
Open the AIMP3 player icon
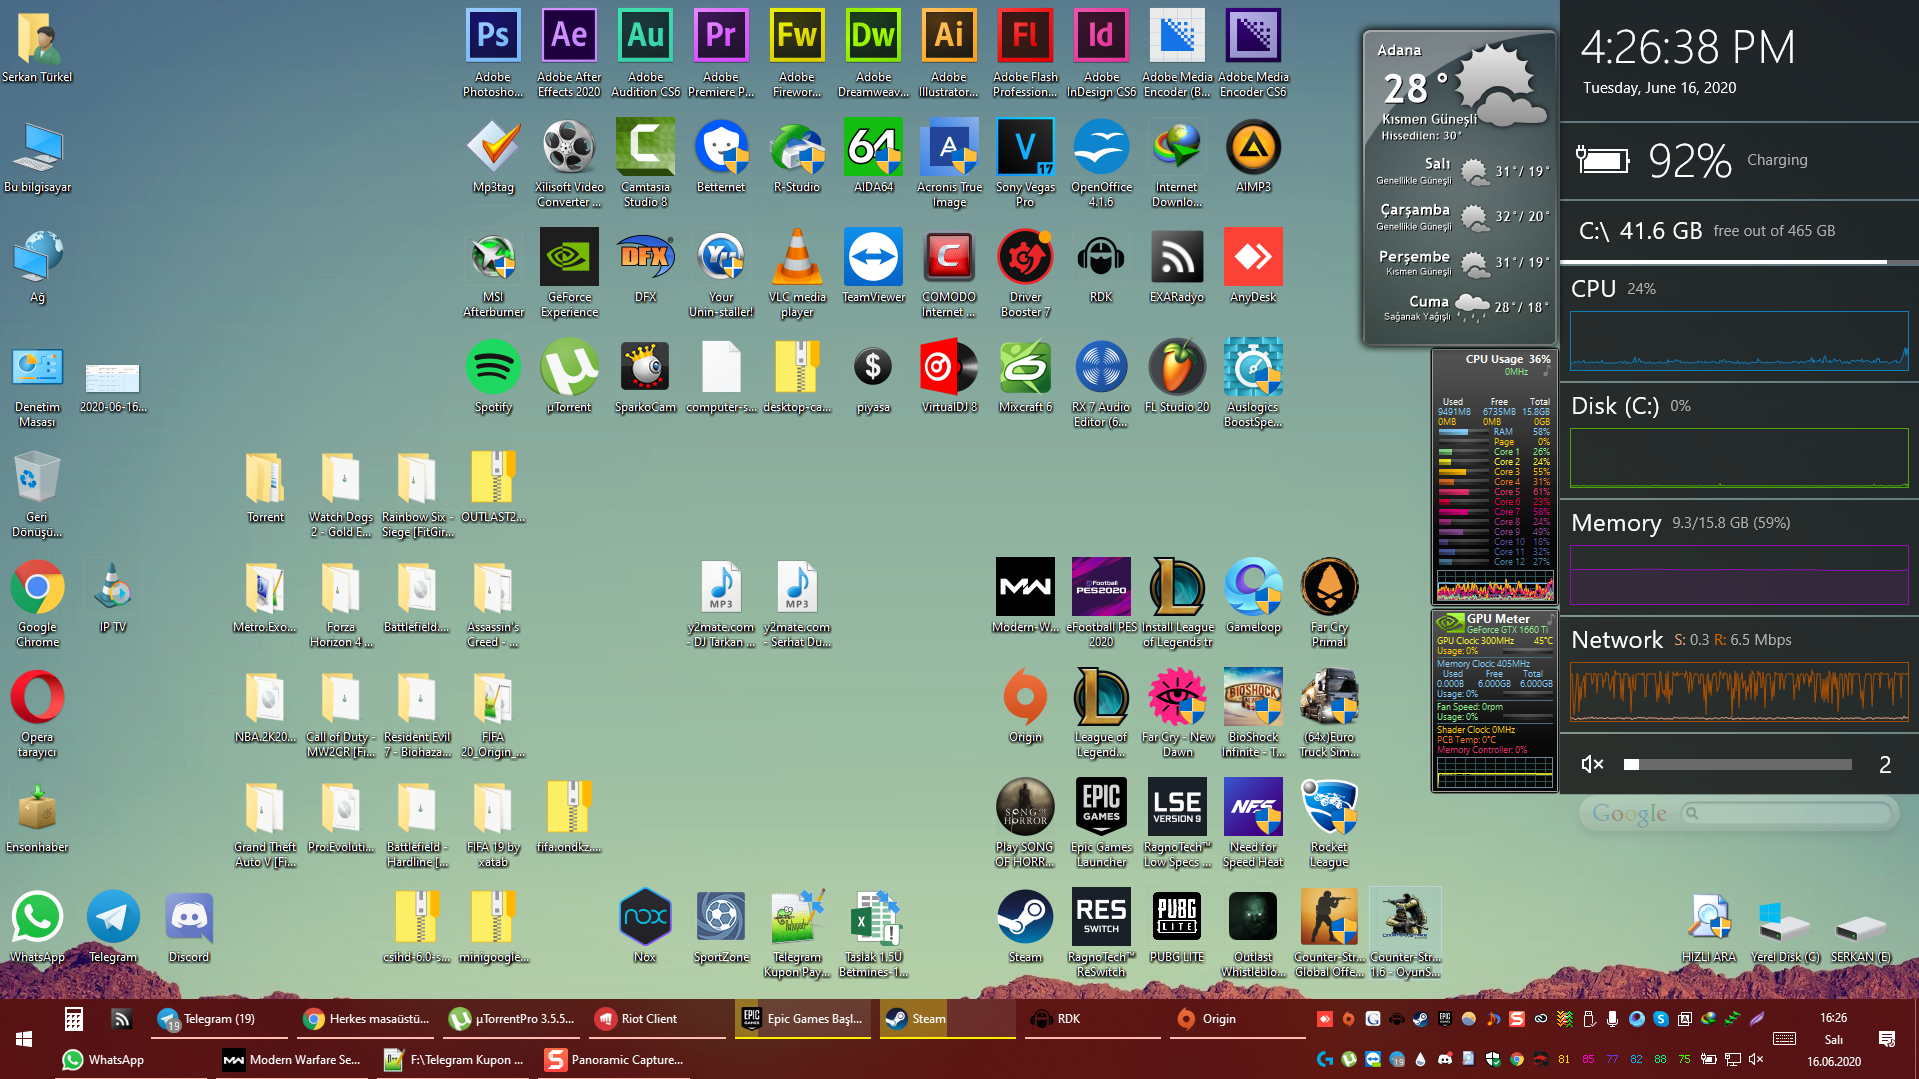click(1253, 156)
